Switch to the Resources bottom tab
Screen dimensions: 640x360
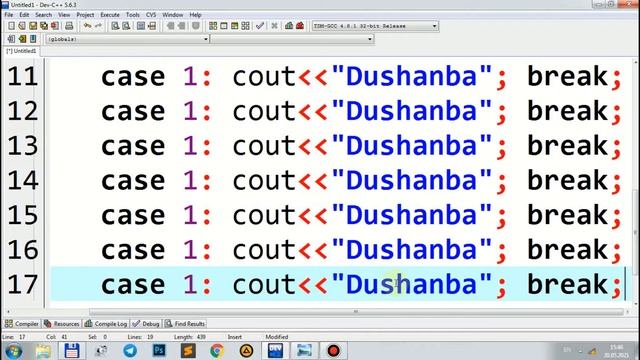pyautogui.click(x=62, y=324)
